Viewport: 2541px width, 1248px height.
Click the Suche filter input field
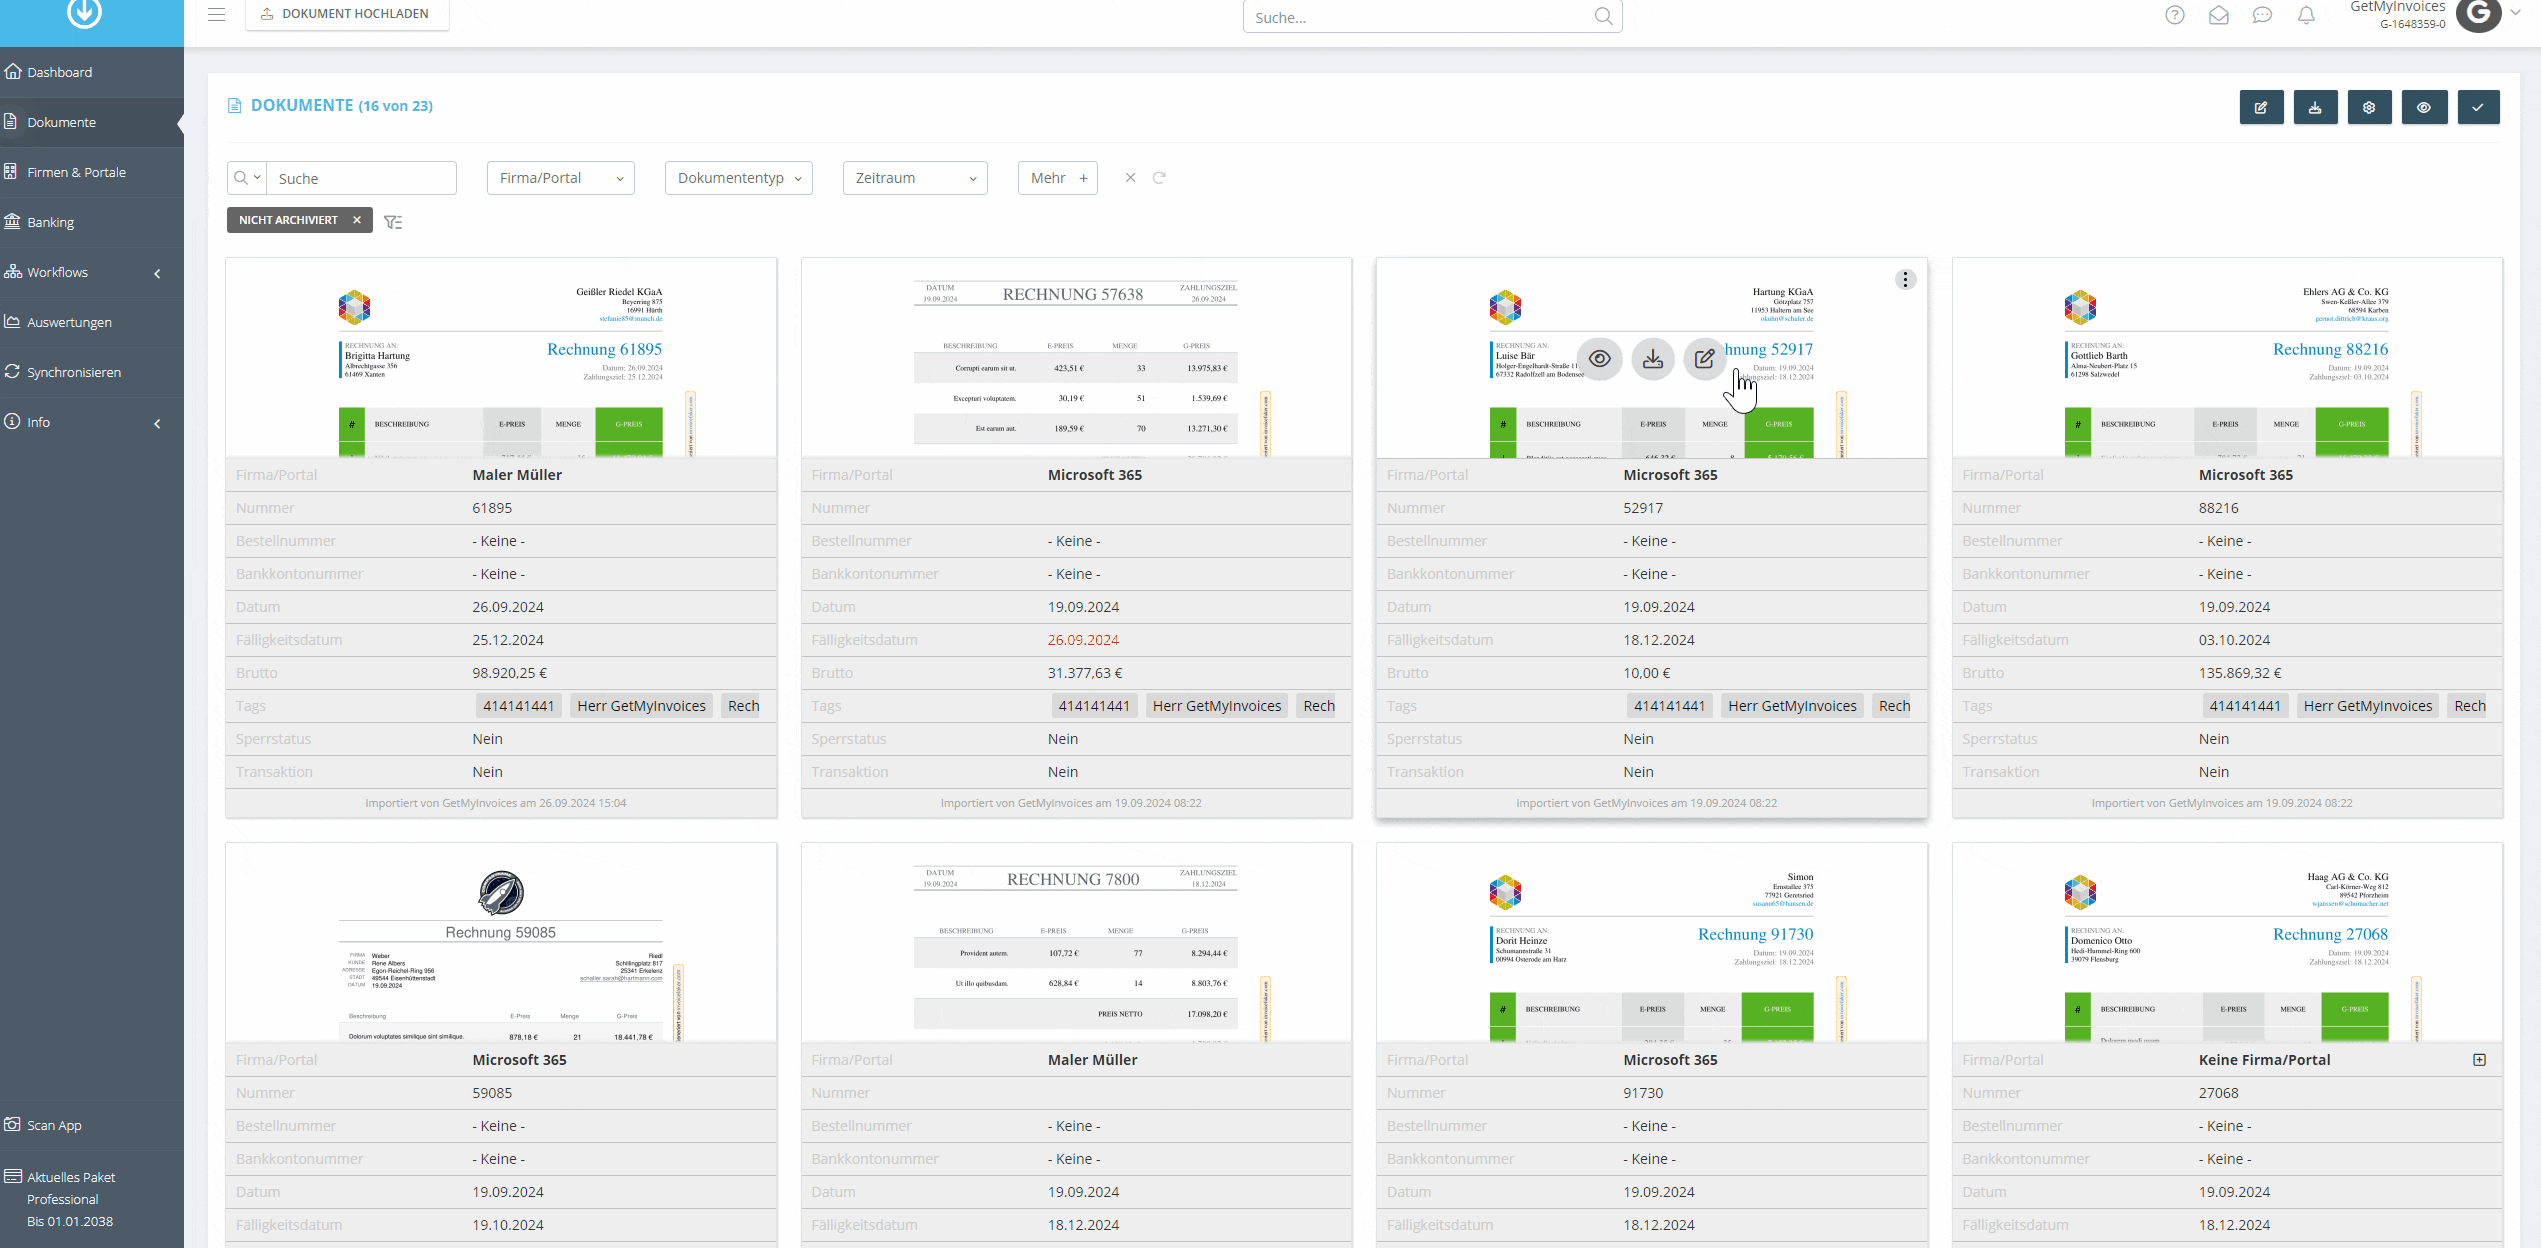(361, 178)
